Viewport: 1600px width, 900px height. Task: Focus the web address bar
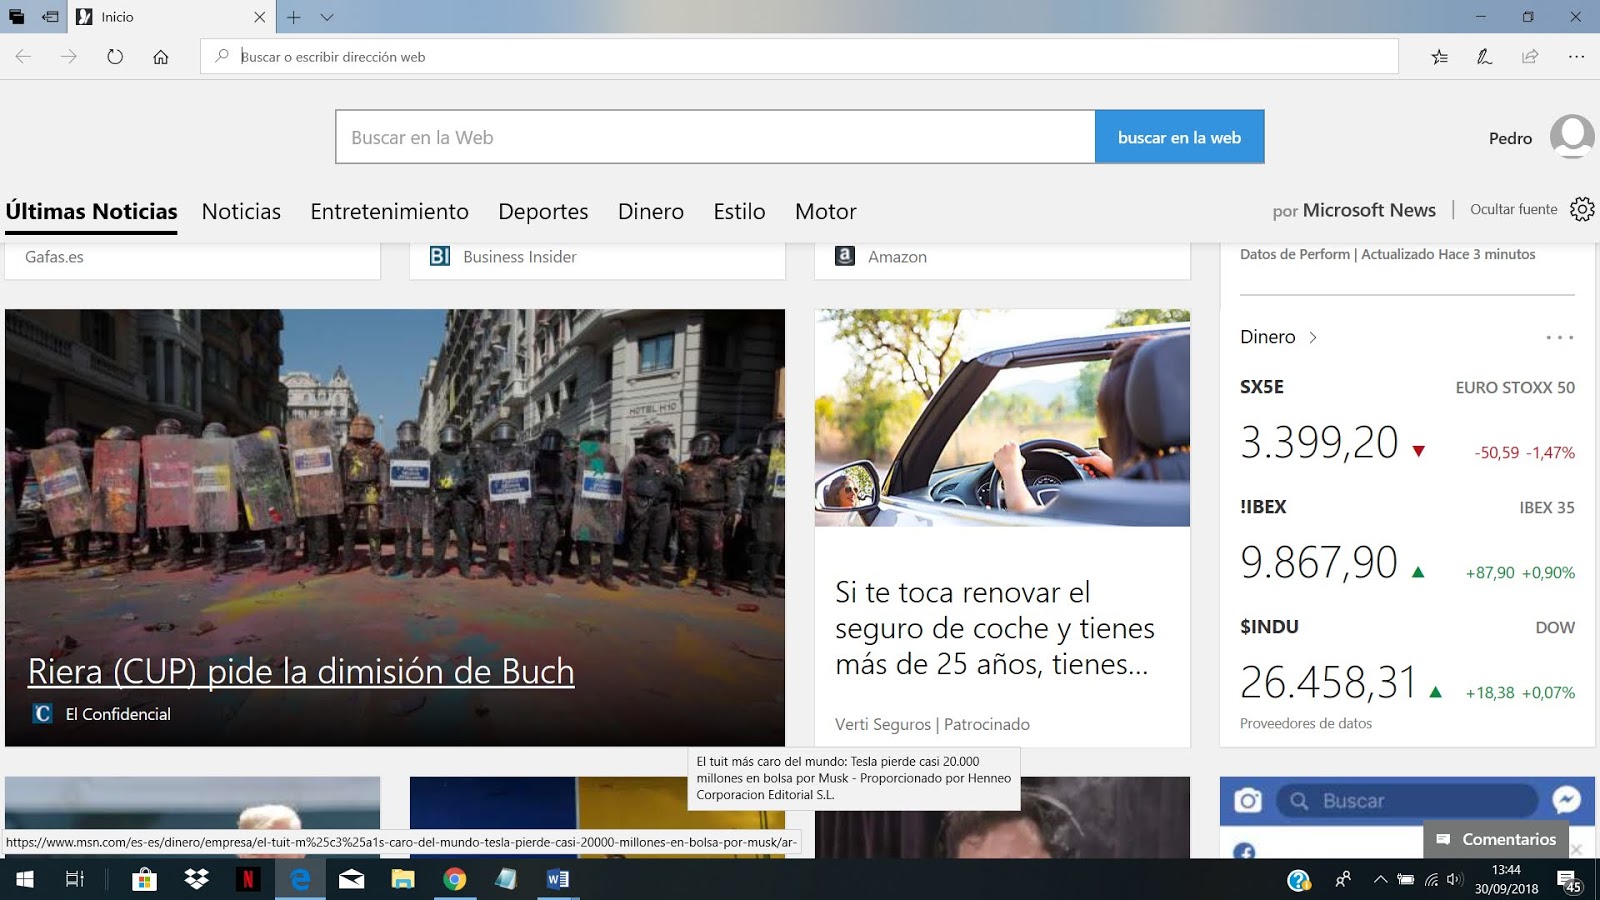pos(799,57)
